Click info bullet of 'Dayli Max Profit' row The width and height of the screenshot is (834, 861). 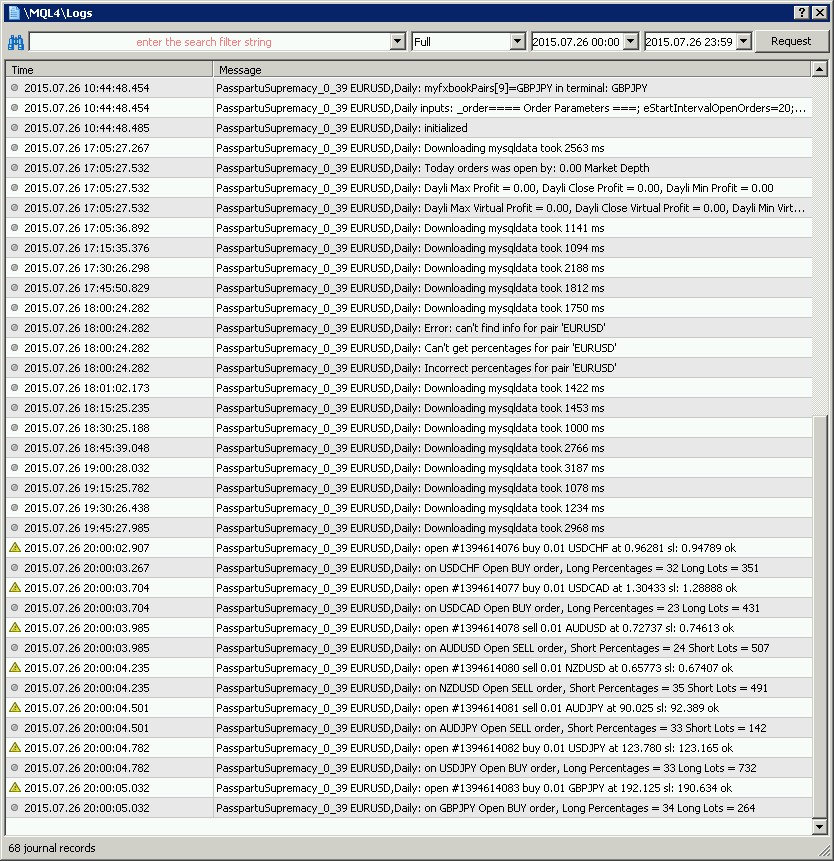pyautogui.click(x=15, y=188)
